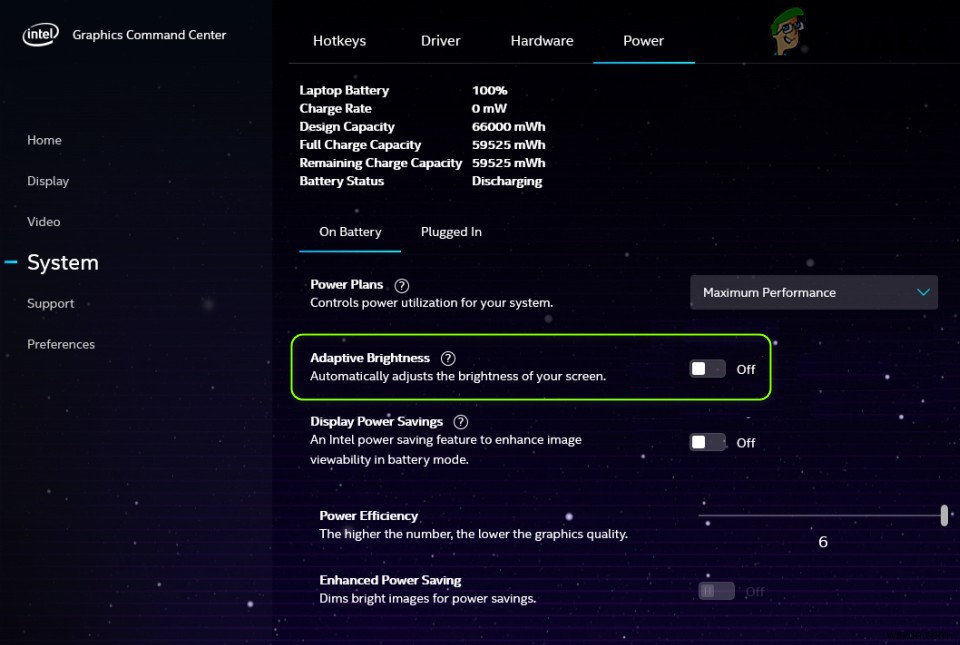Go to Home in sidebar
This screenshot has height=645, width=960.
tap(44, 140)
